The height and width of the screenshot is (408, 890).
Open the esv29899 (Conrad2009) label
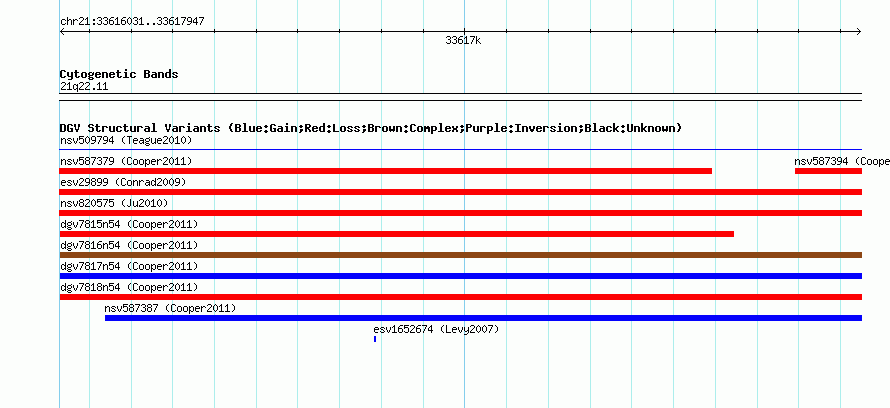(x=123, y=182)
